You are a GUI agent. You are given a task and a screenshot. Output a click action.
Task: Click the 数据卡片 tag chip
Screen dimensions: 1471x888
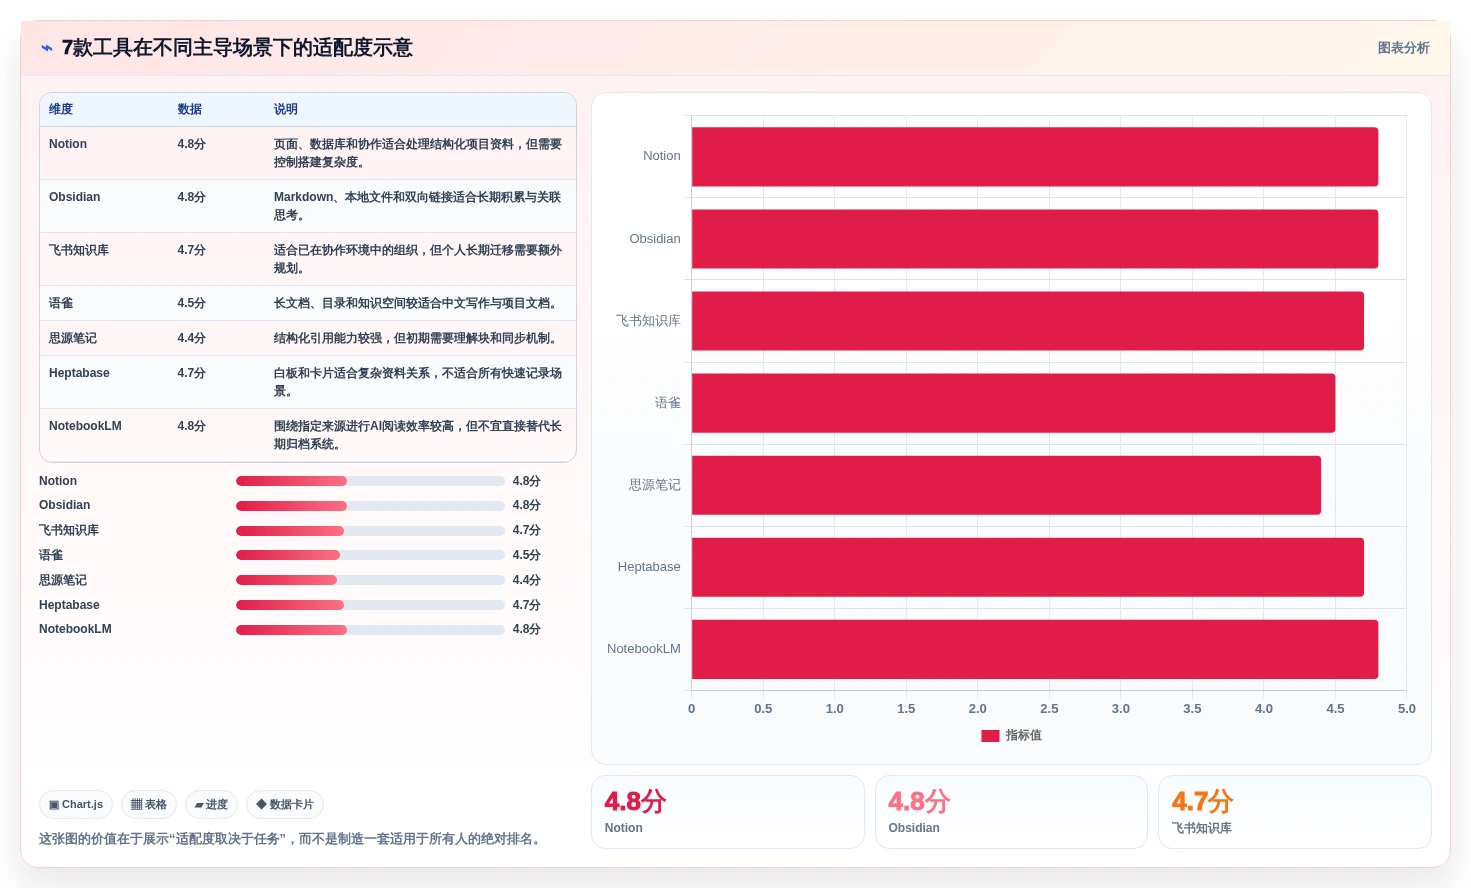click(285, 804)
